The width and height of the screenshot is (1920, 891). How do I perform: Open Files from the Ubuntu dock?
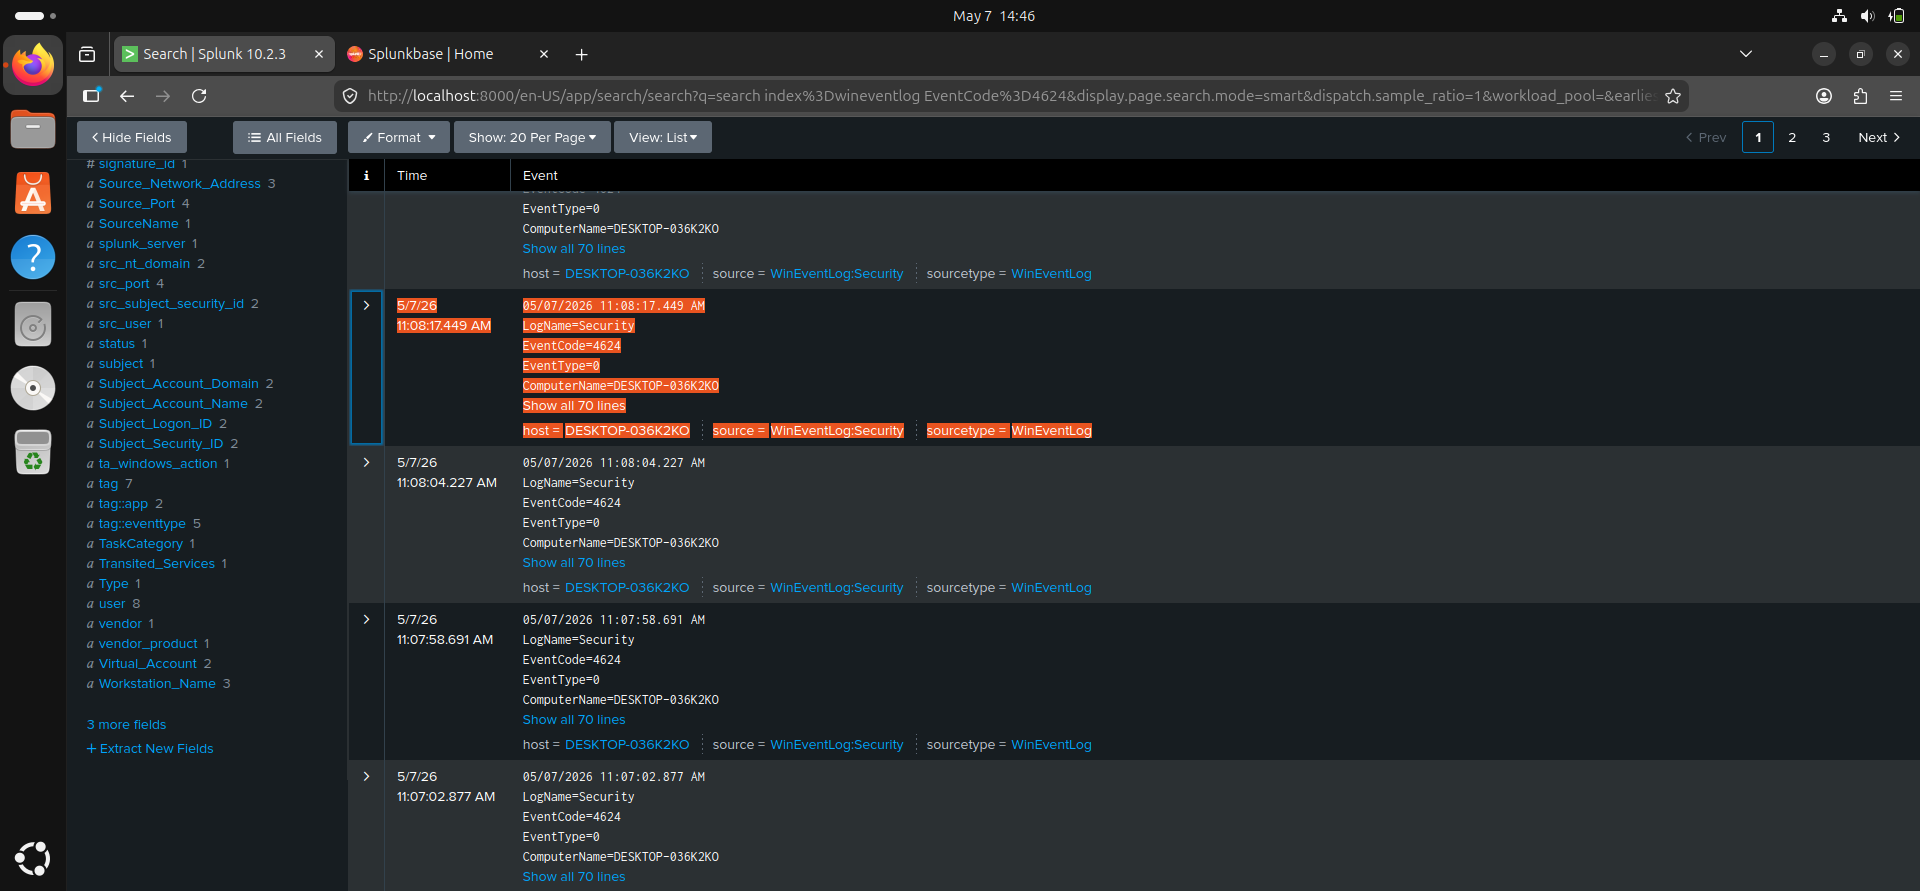[33, 130]
